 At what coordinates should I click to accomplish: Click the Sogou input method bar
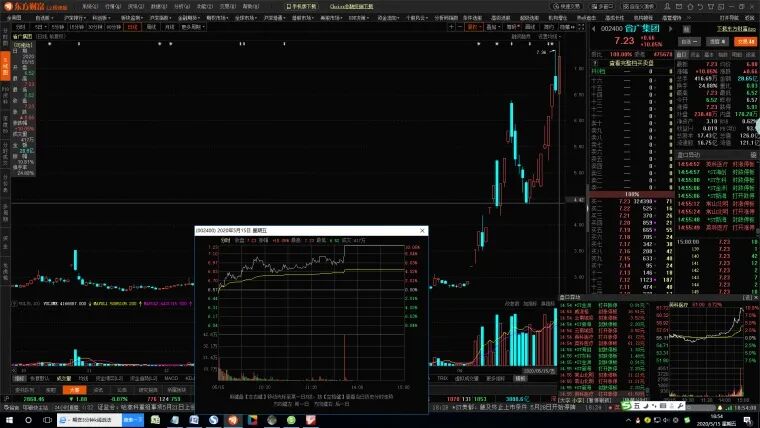pyautogui.click(x=652, y=405)
